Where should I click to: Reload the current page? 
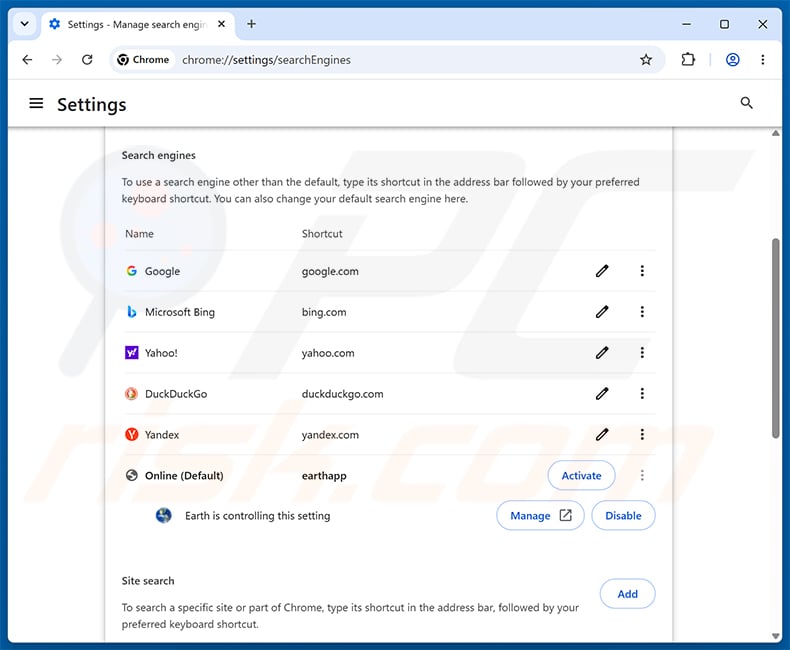click(x=87, y=59)
